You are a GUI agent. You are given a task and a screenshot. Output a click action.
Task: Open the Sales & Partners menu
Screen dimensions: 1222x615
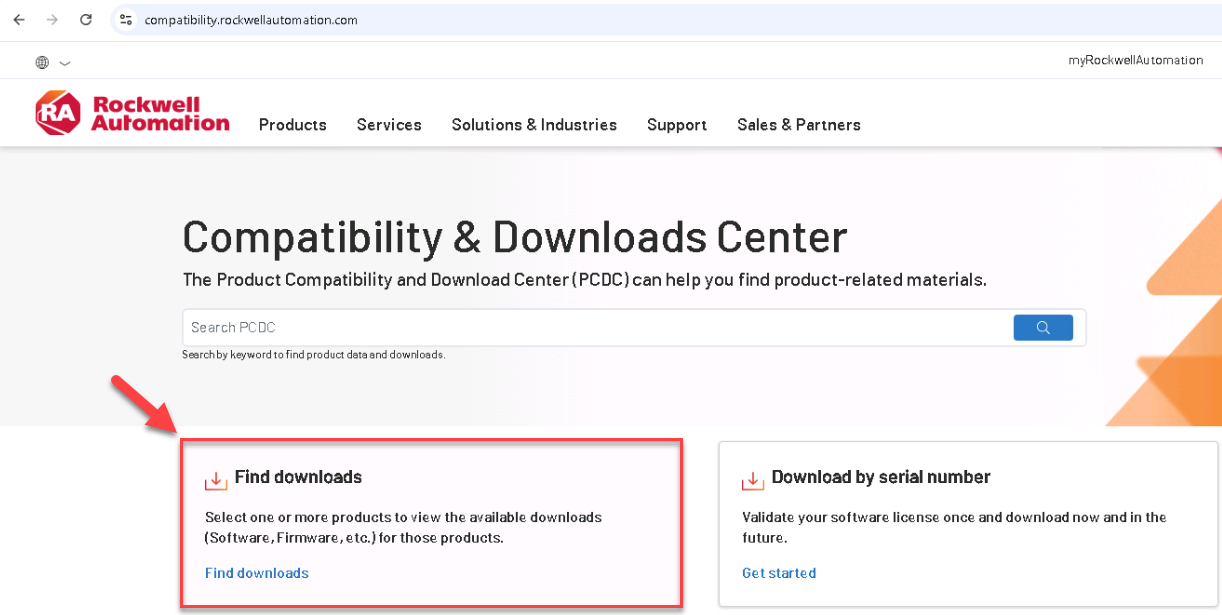tap(799, 125)
